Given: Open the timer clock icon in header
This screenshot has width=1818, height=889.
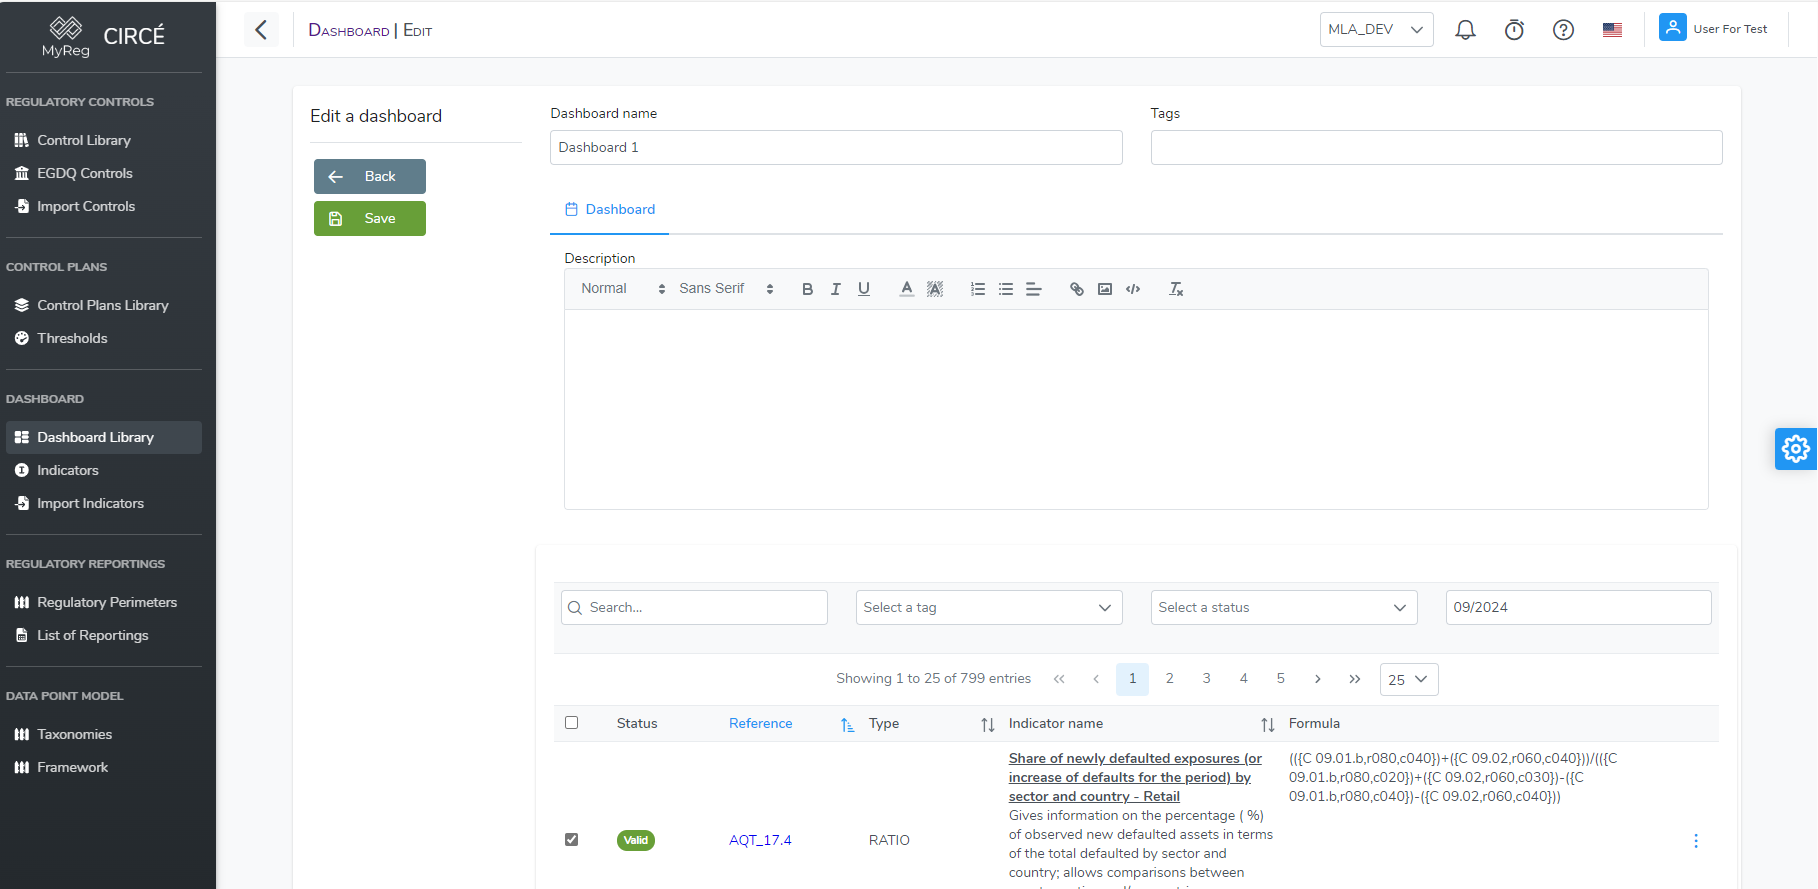Looking at the screenshot, I should [x=1514, y=30].
